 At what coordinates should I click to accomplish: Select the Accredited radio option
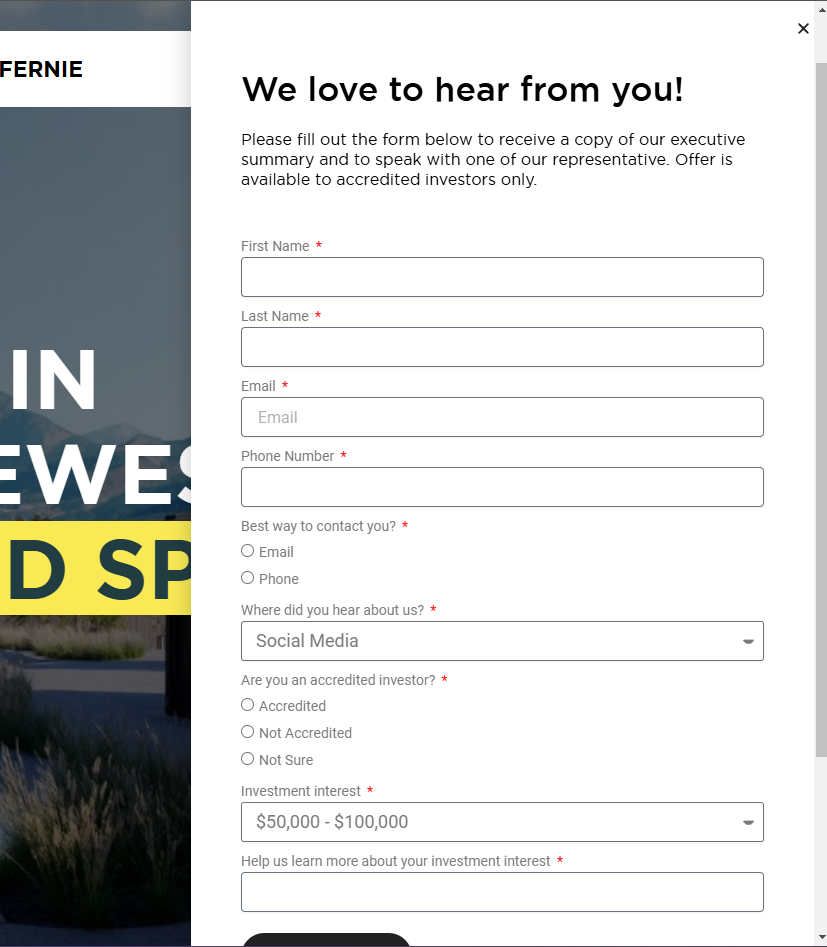point(248,705)
